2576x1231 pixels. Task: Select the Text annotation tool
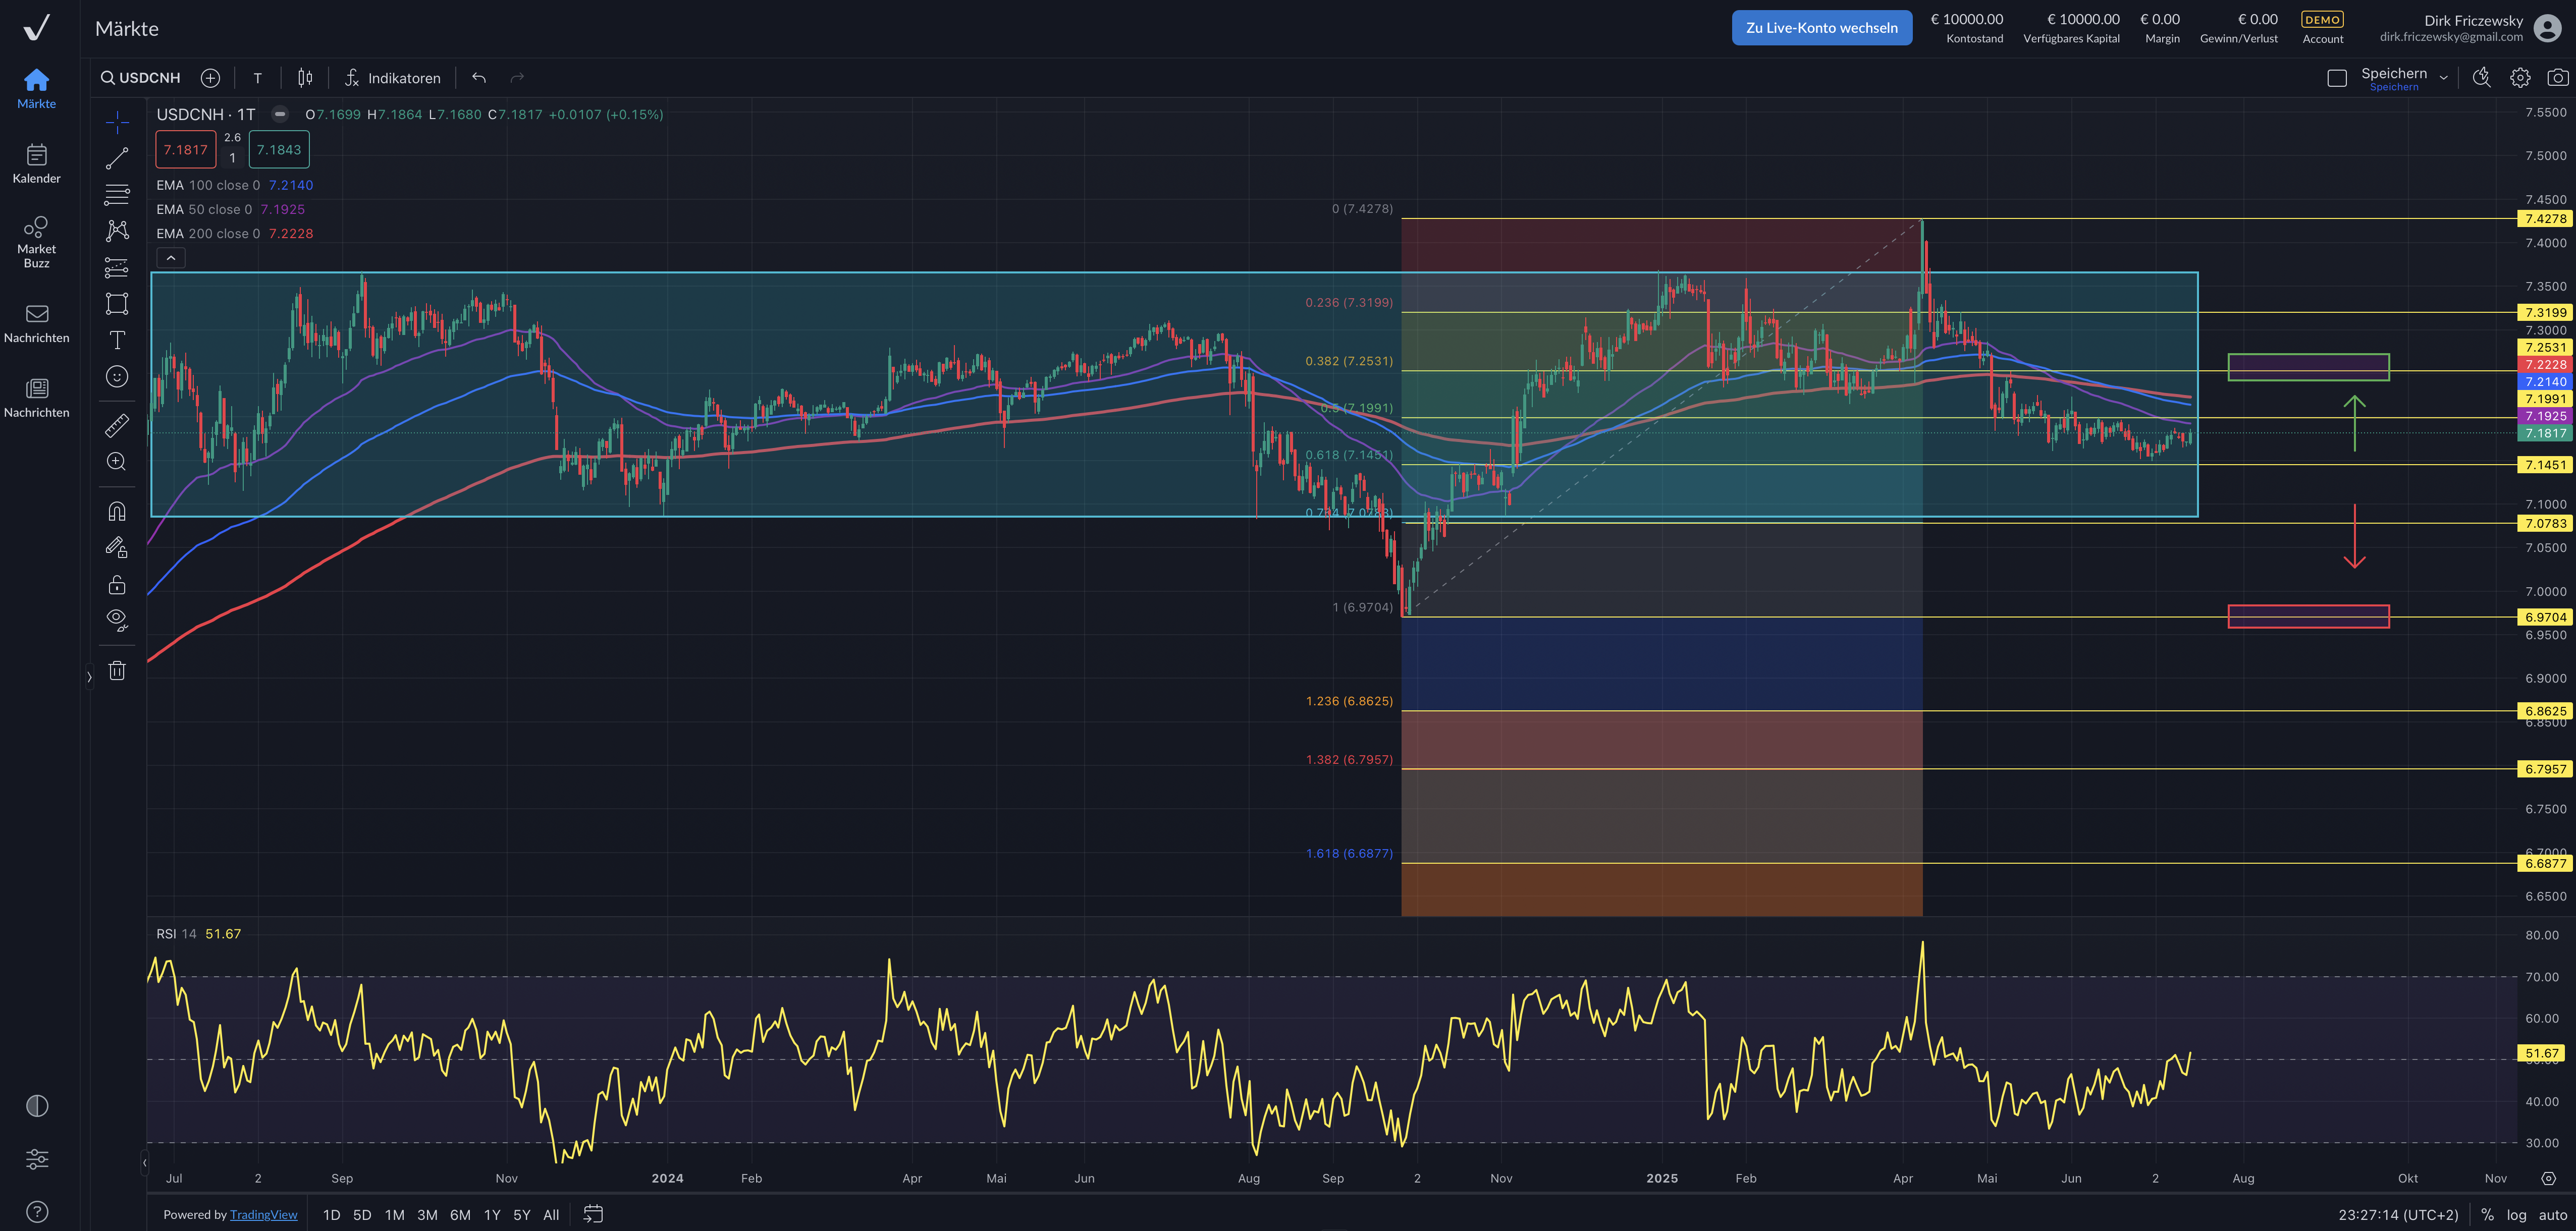click(x=117, y=339)
